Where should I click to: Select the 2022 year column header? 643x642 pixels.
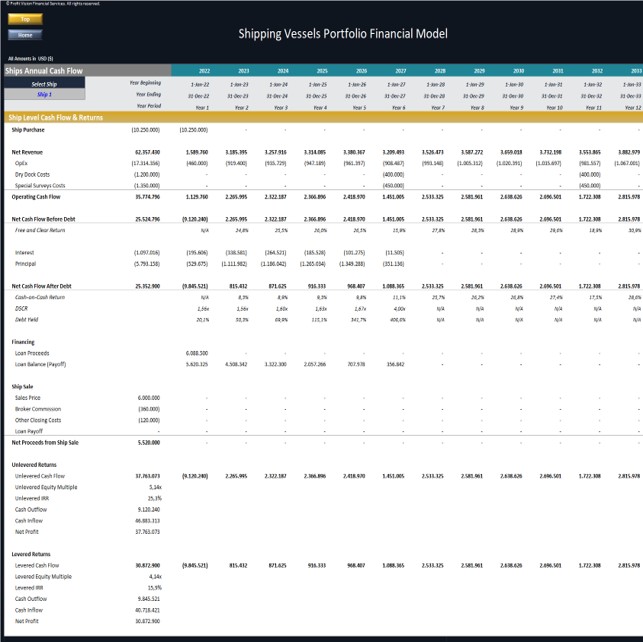click(x=204, y=71)
